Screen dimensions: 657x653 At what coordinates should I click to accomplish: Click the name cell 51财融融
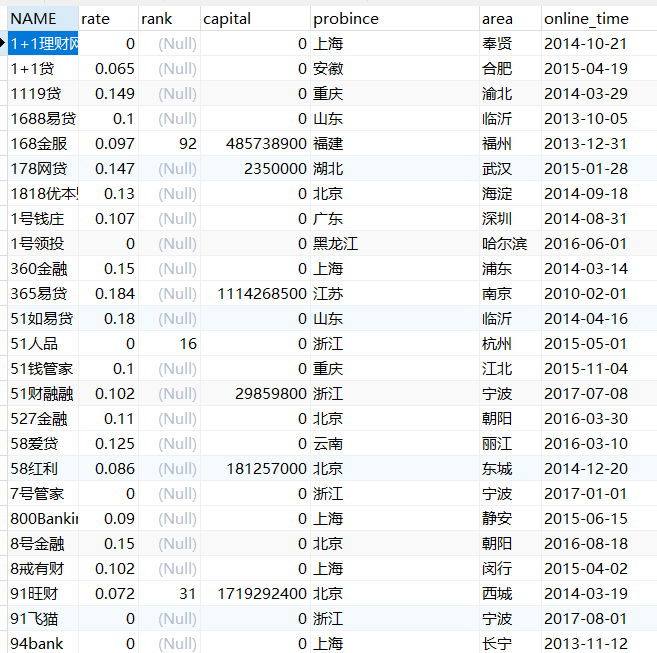43,394
